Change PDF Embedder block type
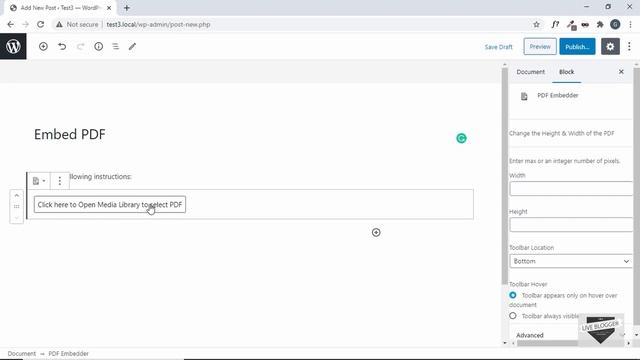This screenshot has width=640, height=360. 39,181
